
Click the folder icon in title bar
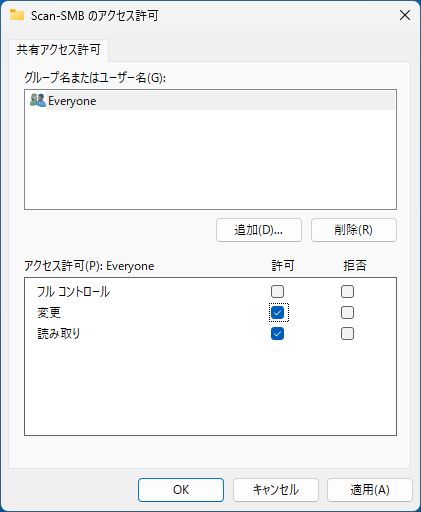pyautogui.click(x=17, y=15)
